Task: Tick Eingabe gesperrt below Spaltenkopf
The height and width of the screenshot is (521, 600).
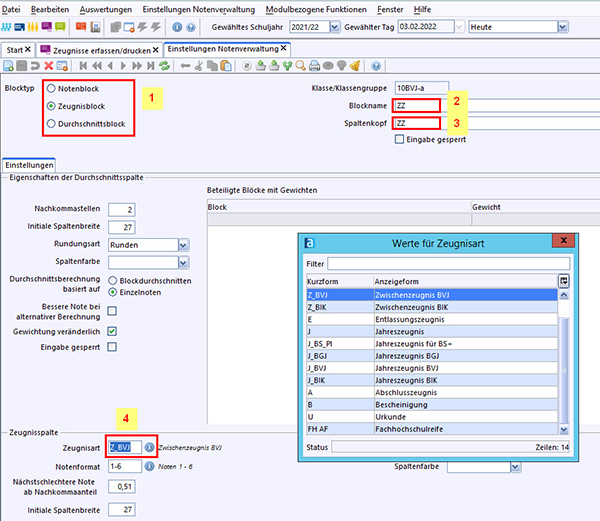Action: click(399, 139)
